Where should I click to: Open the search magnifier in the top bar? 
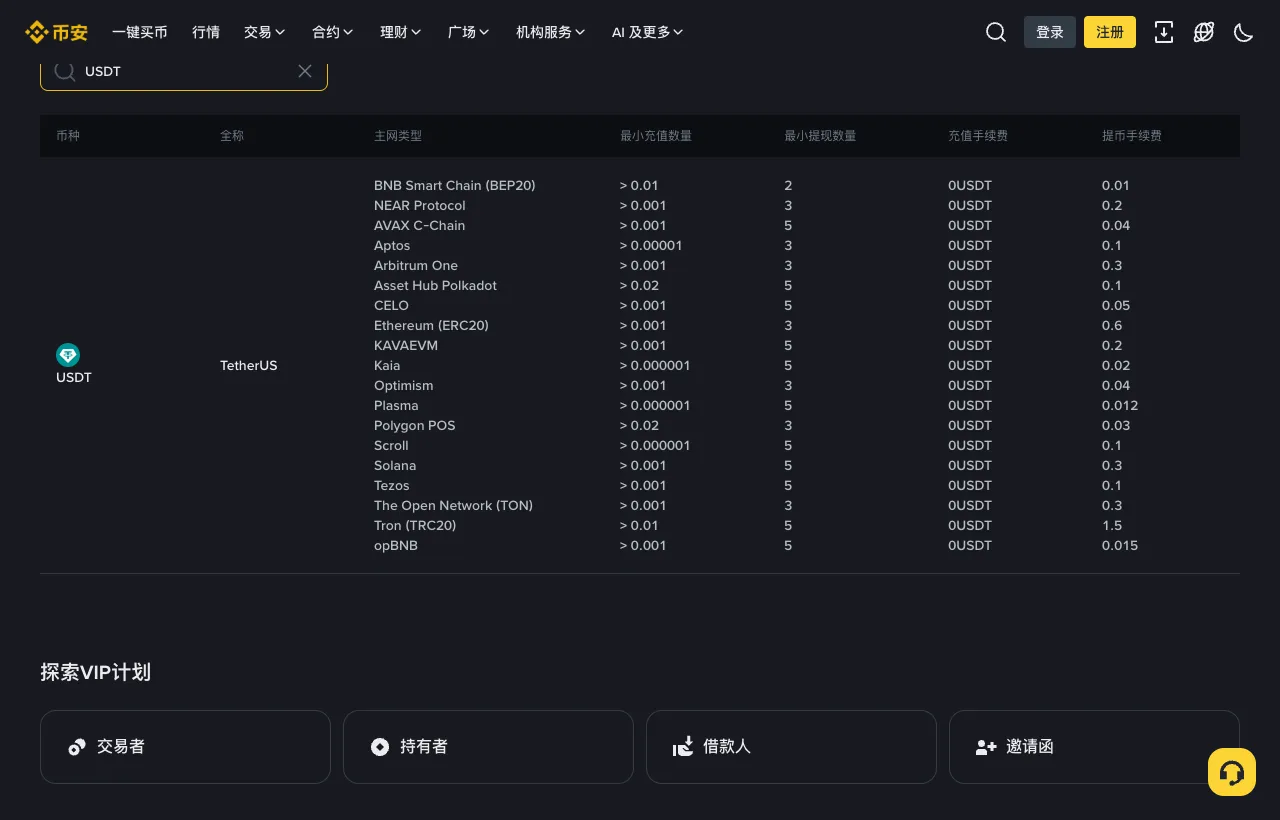point(996,32)
